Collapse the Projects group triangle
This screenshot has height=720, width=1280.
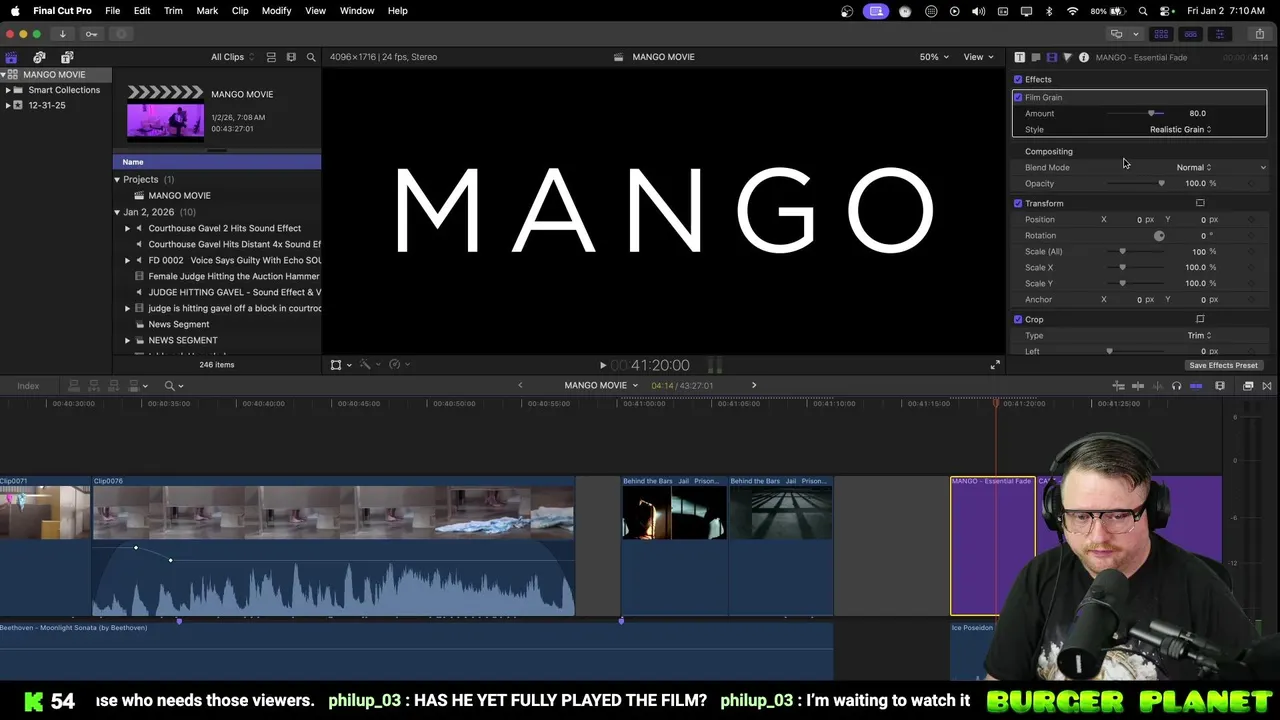point(117,180)
